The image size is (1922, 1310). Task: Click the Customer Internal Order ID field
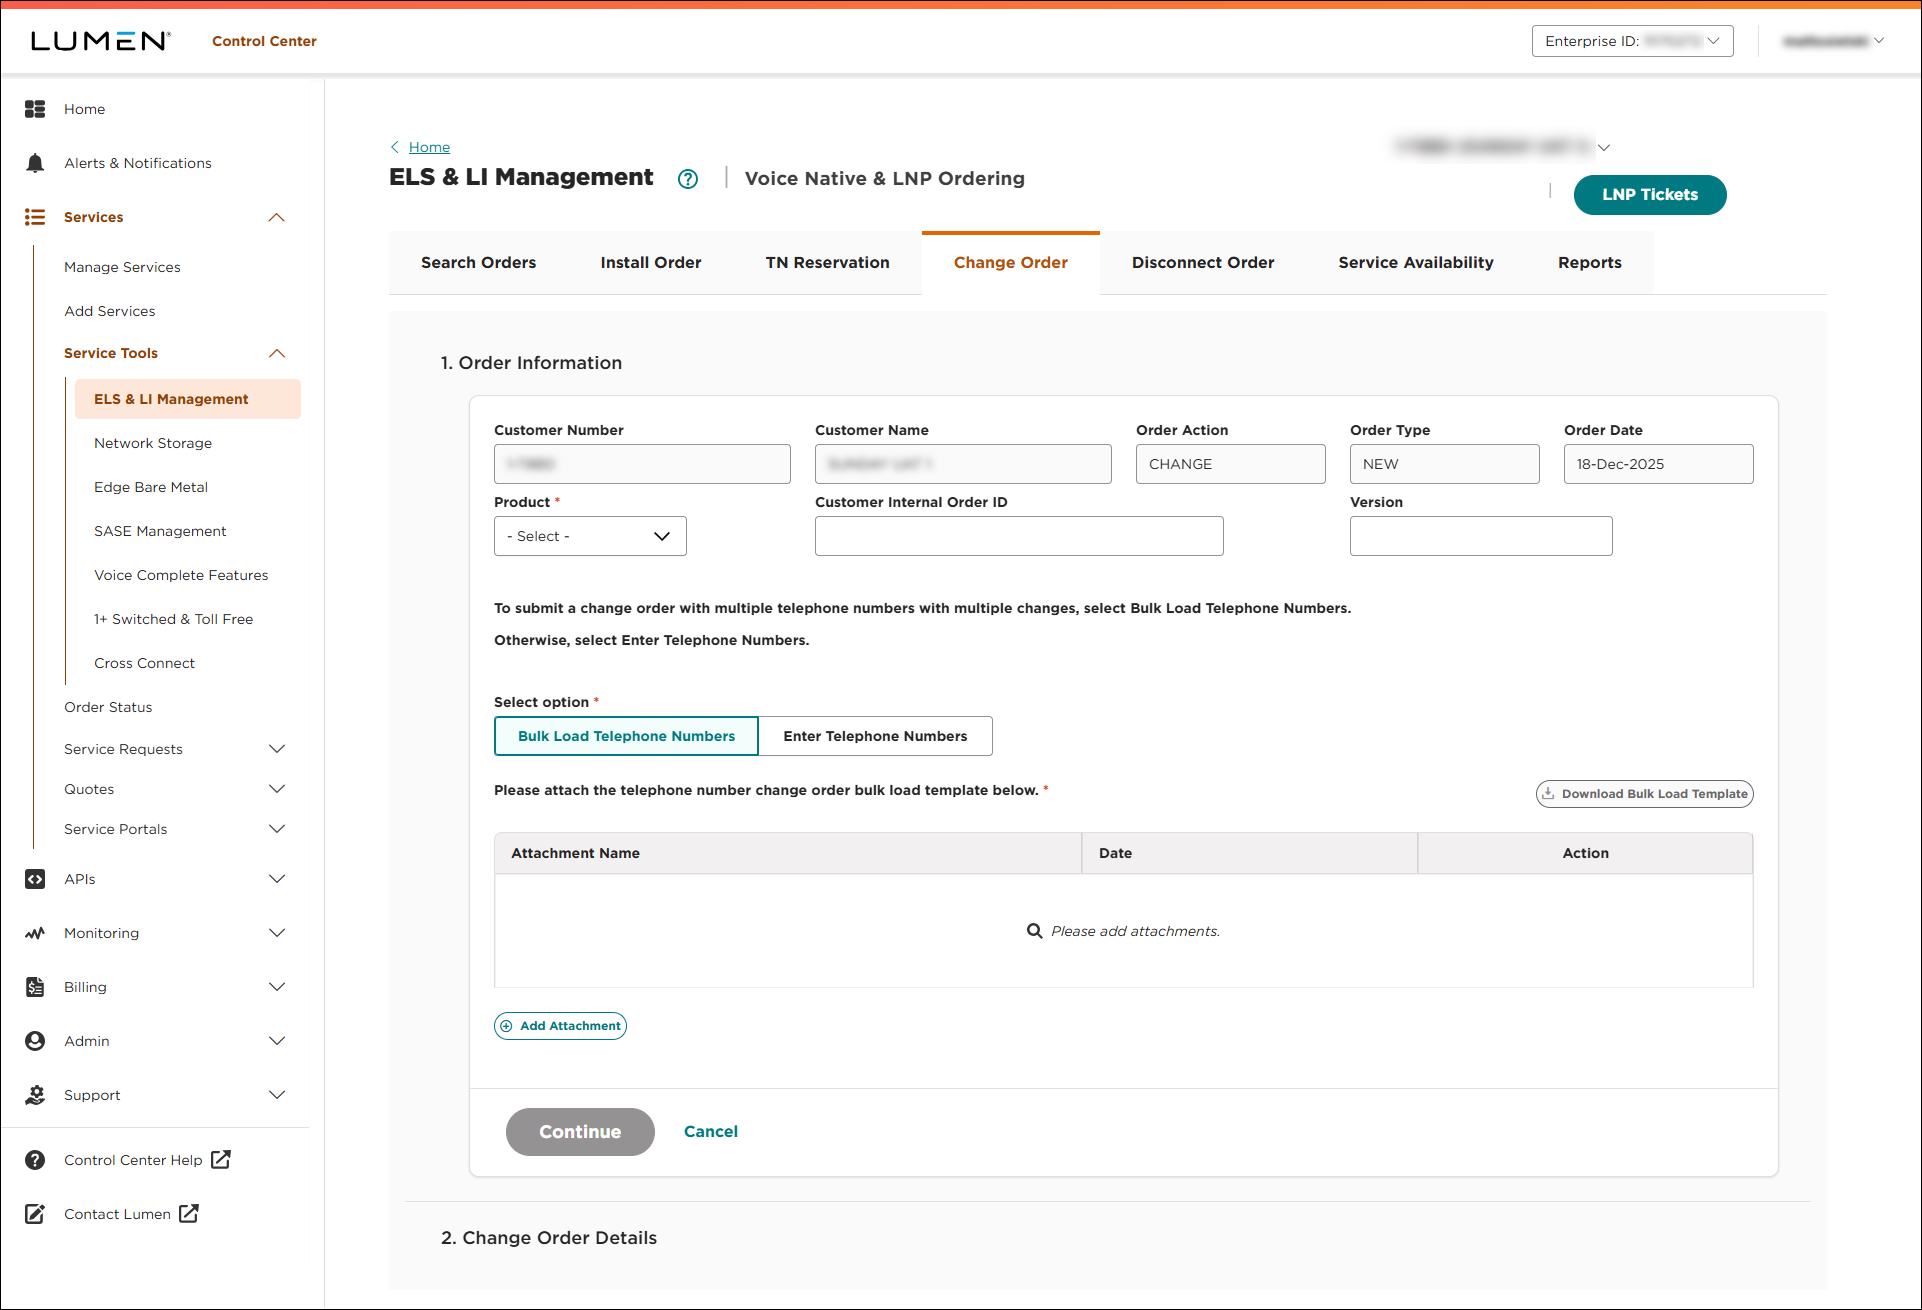click(1018, 536)
